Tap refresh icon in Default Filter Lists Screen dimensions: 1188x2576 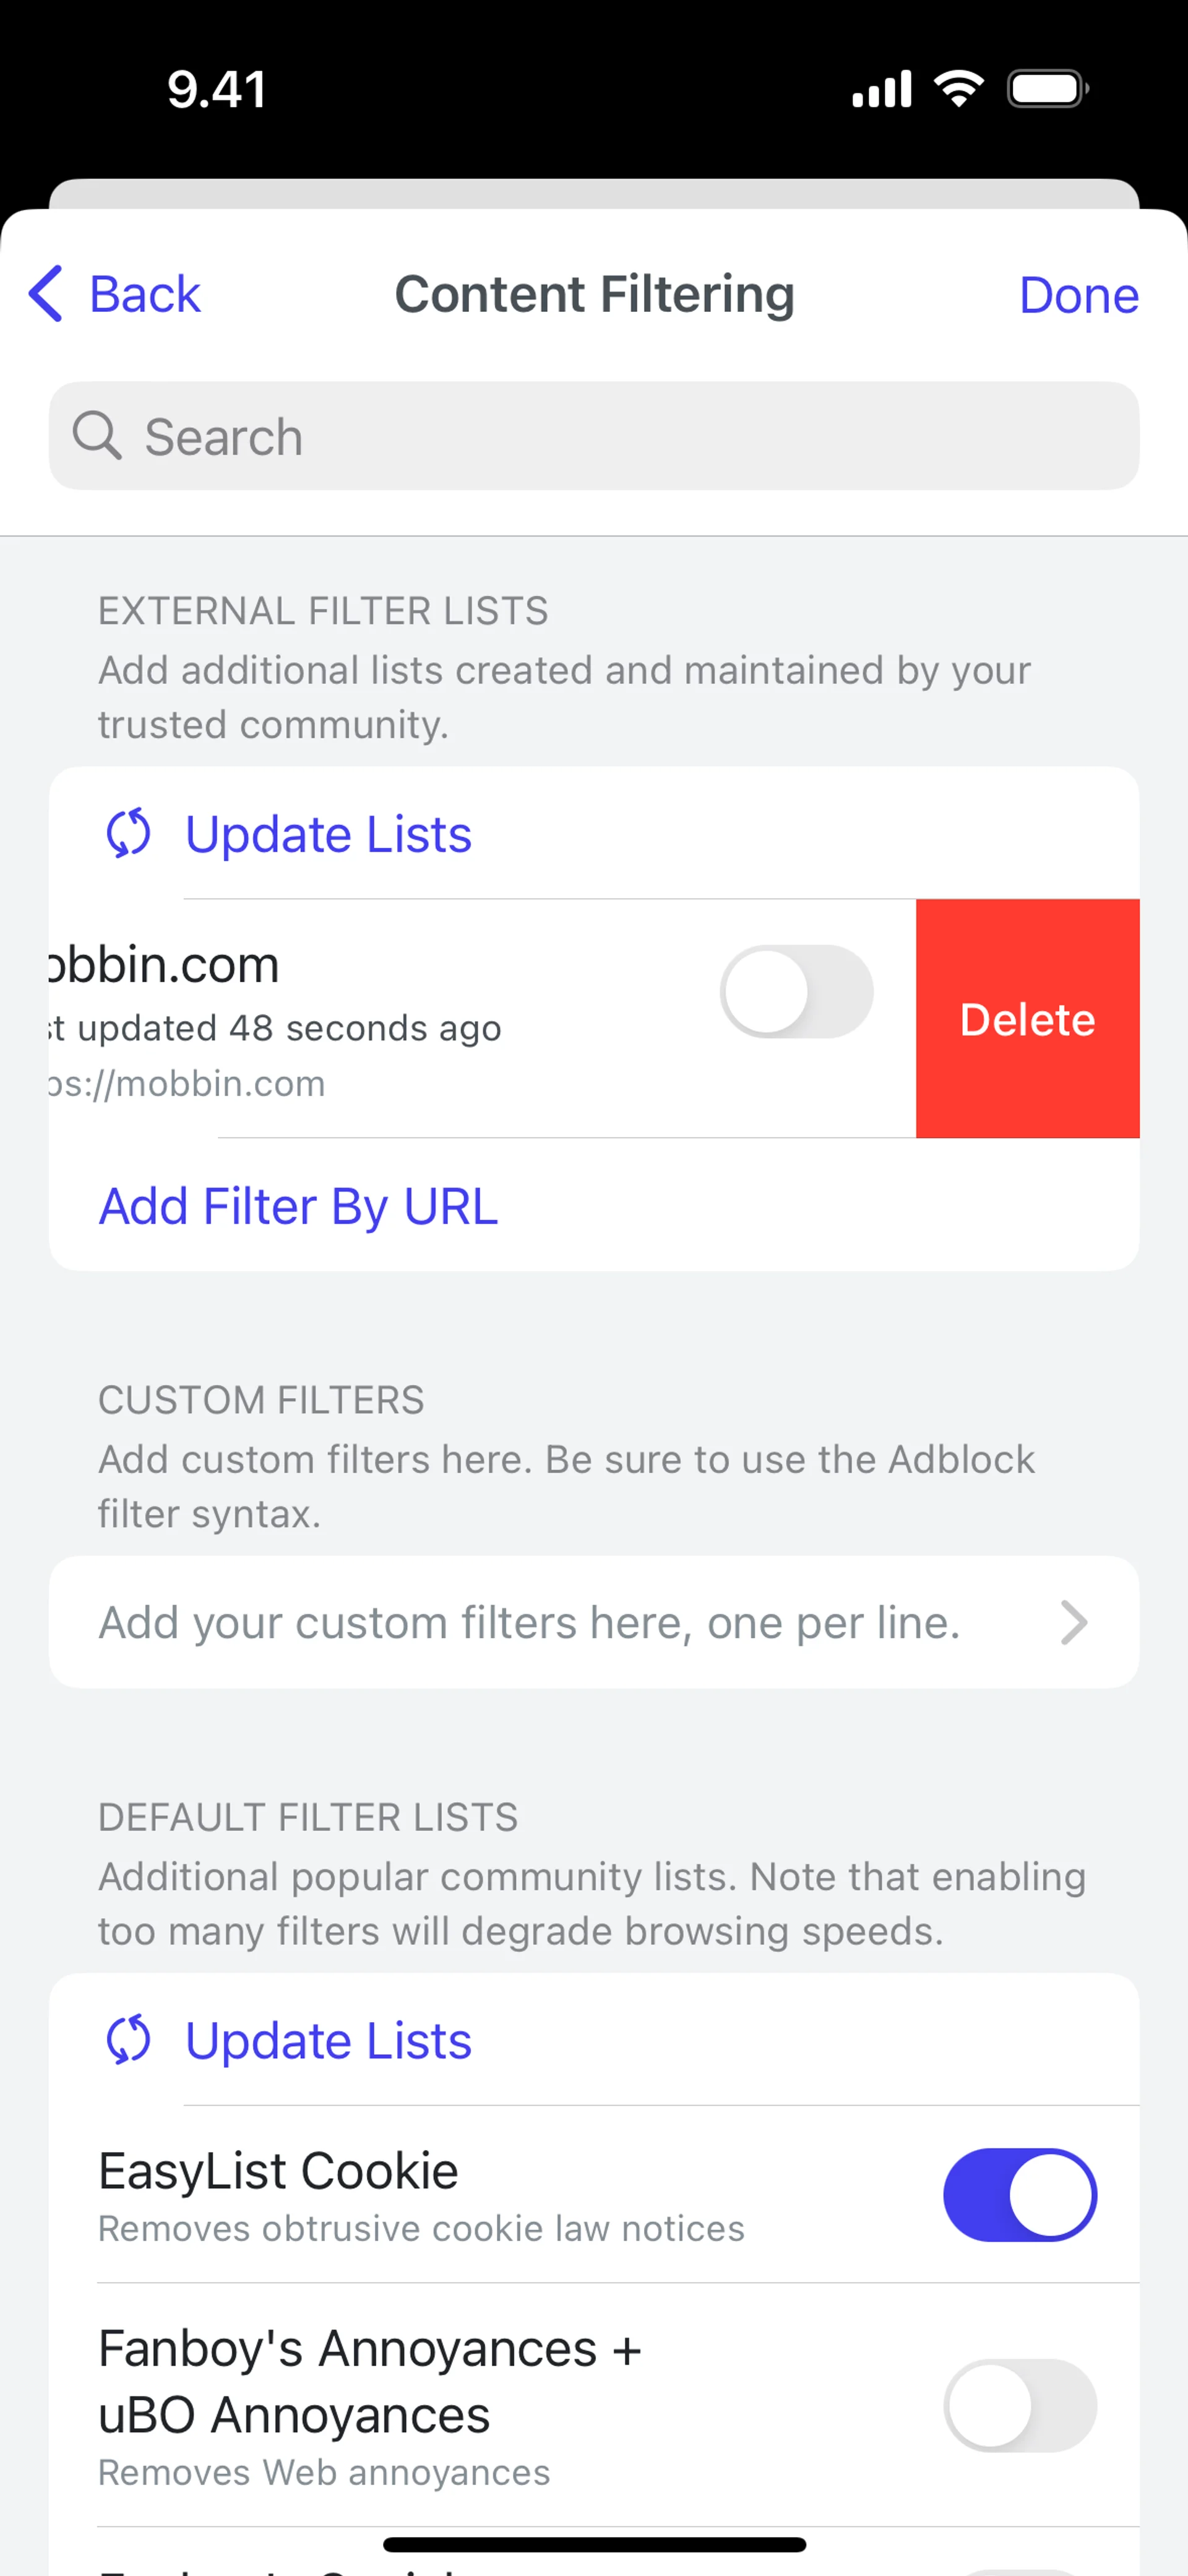[x=129, y=2040]
